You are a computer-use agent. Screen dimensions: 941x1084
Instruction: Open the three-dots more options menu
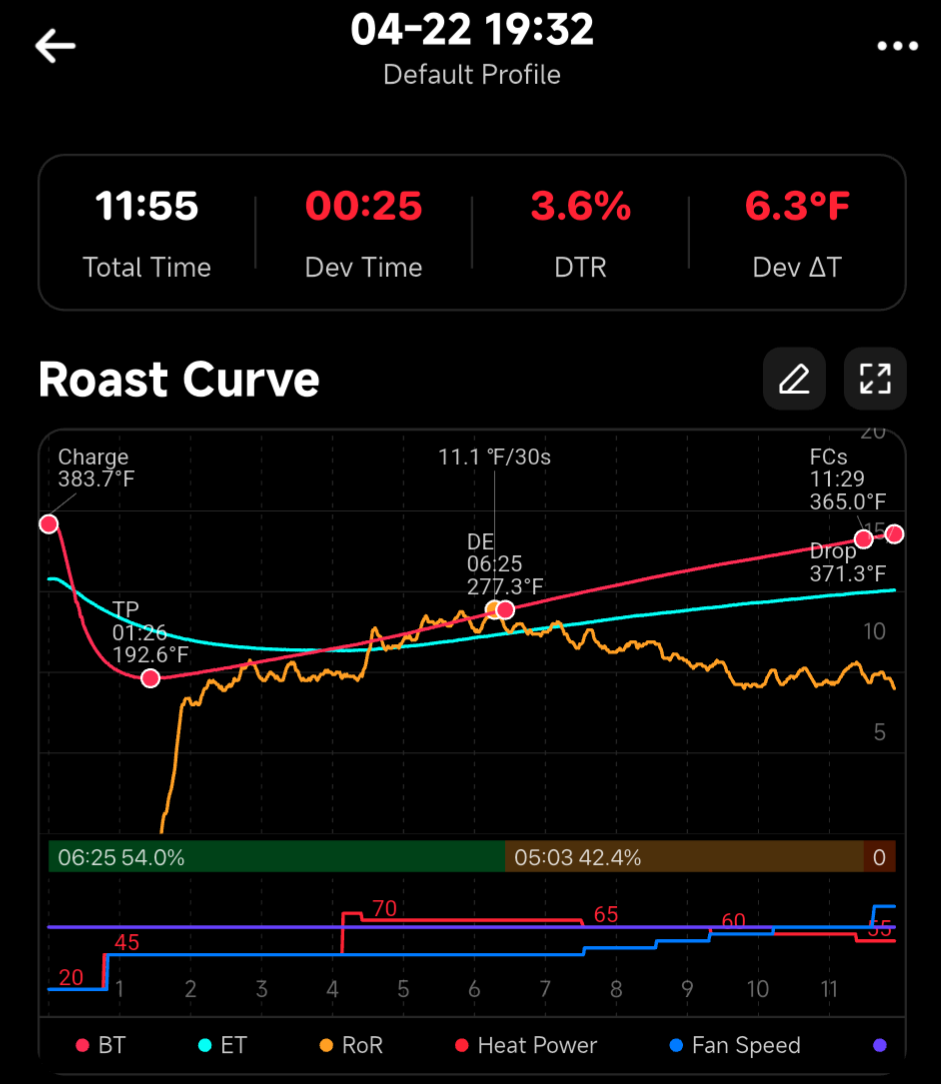897,46
